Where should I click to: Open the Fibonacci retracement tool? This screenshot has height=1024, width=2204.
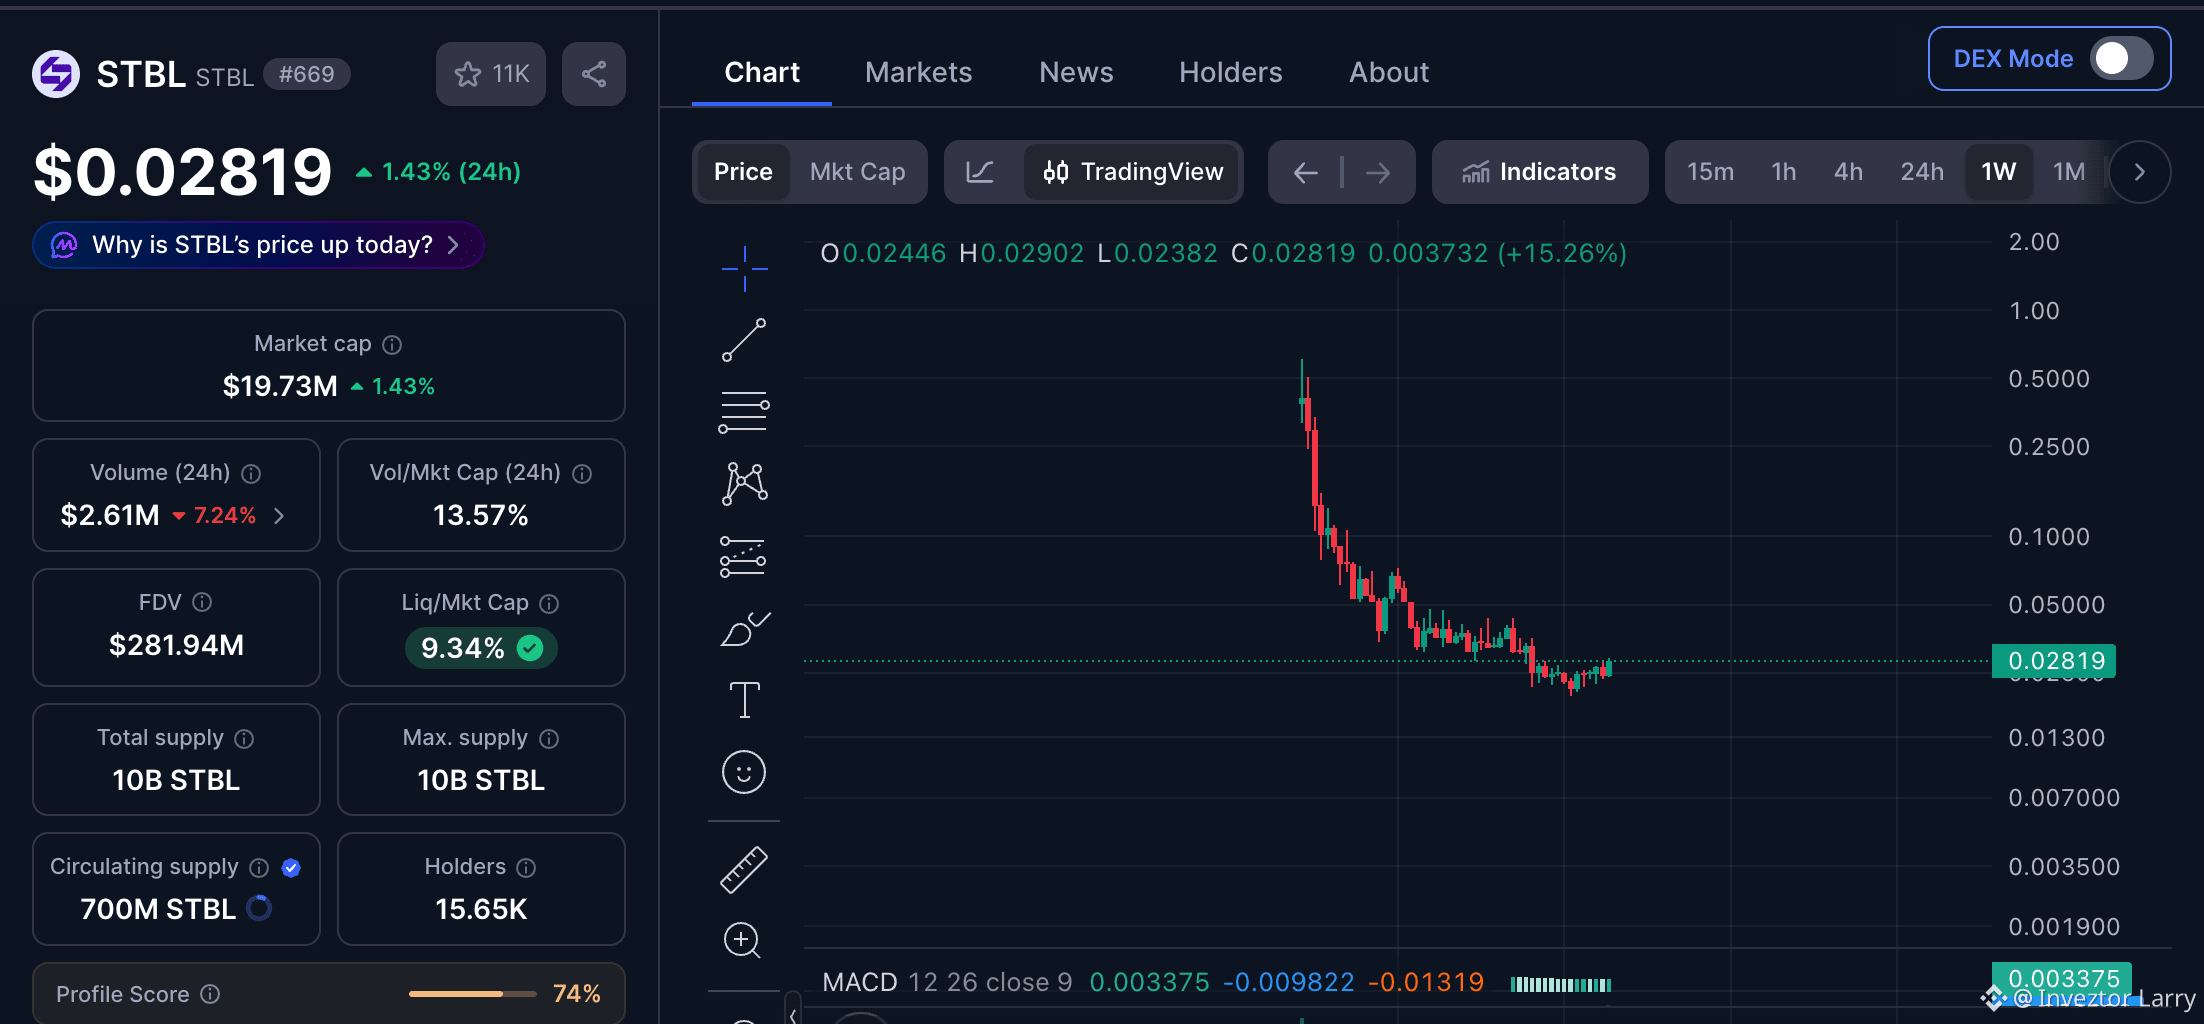[x=744, y=412]
